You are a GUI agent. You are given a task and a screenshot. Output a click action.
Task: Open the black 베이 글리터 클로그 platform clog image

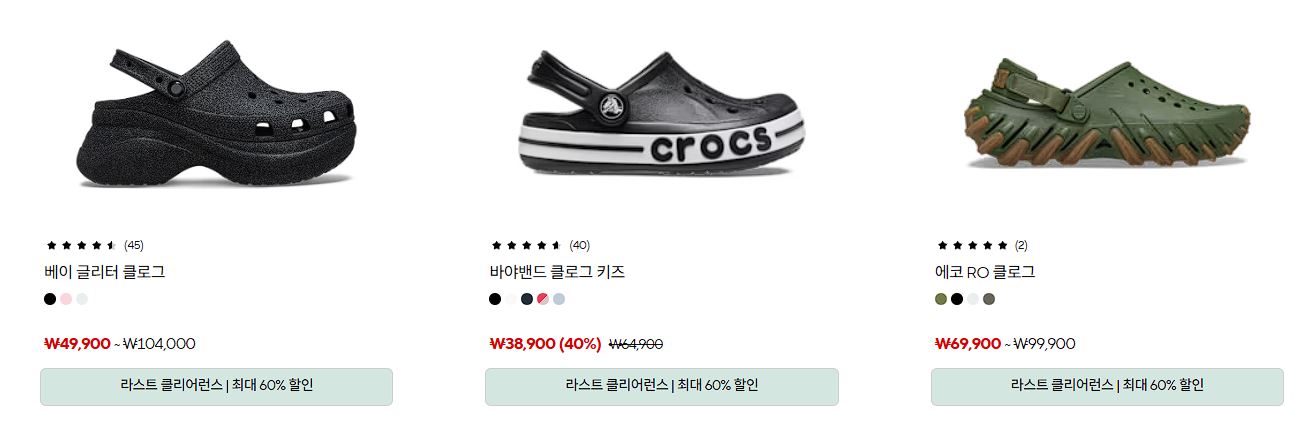216,113
